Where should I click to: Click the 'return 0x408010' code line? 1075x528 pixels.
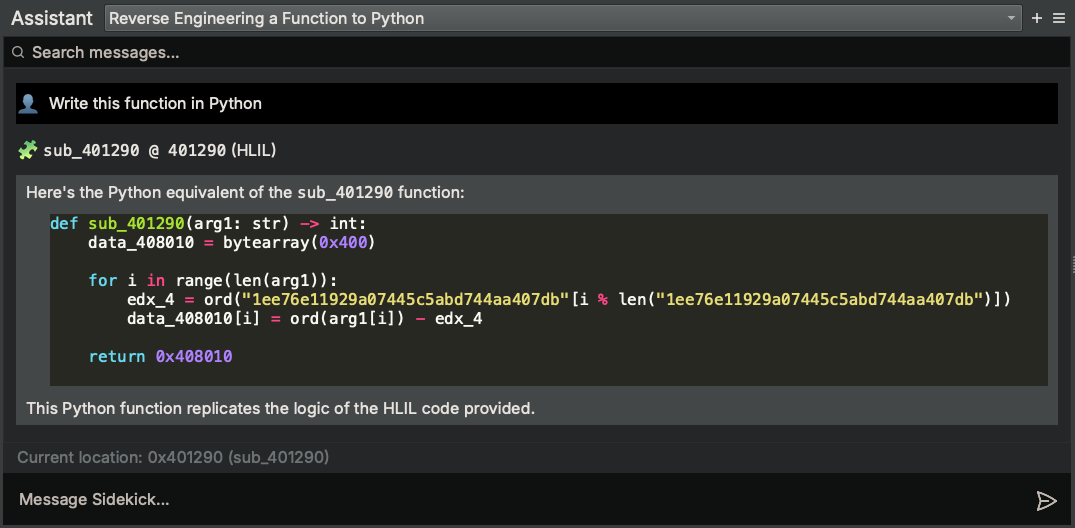pyautogui.click(x=160, y=357)
